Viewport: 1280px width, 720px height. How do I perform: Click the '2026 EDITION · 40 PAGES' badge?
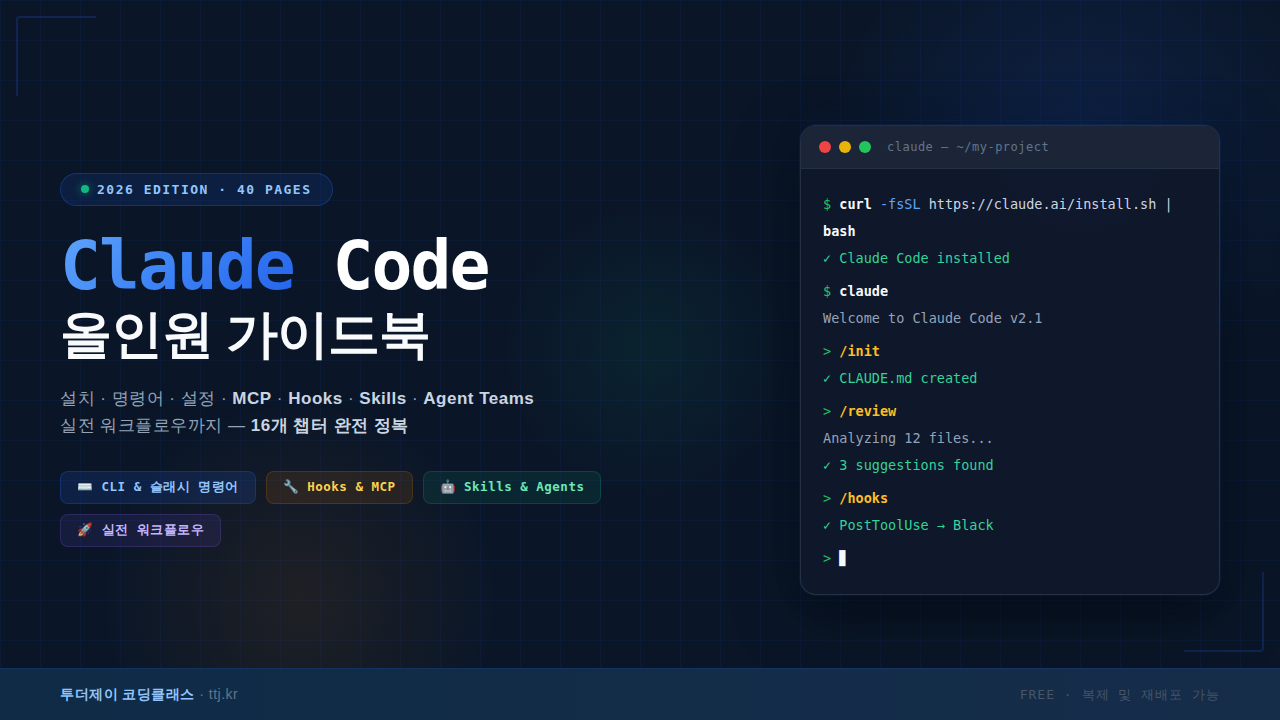click(196, 189)
